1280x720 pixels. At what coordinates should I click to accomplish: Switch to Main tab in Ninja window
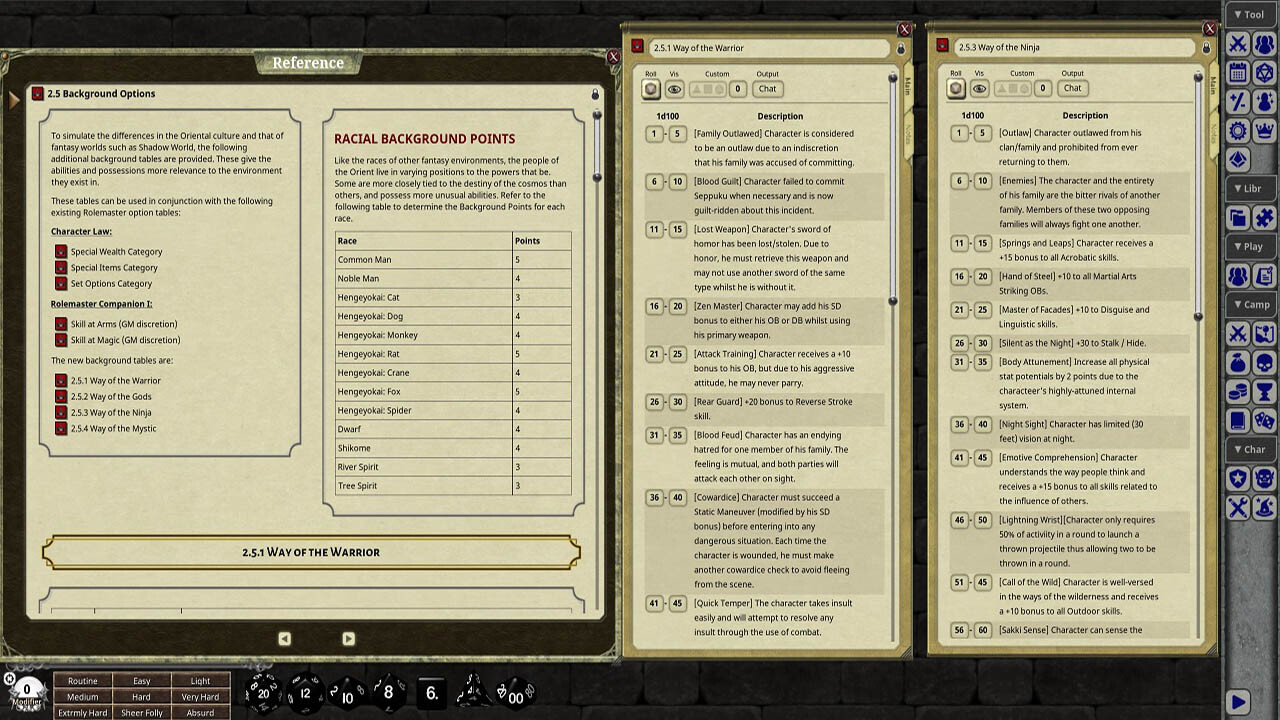(x=1213, y=86)
